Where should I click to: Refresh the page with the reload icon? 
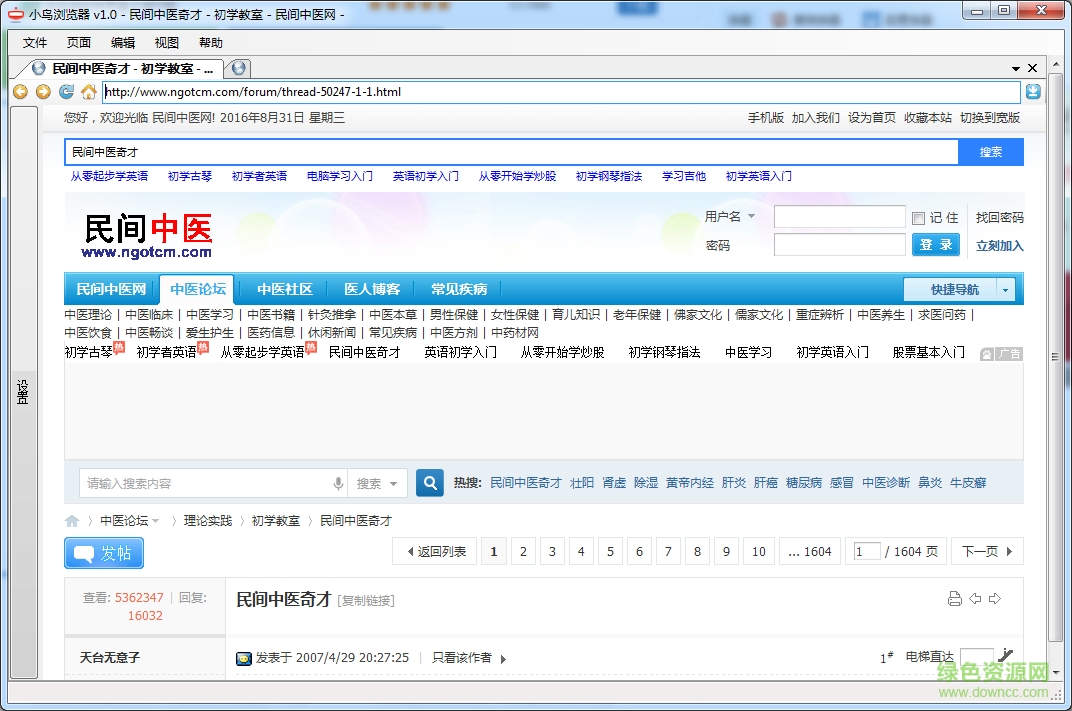[x=64, y=91]
